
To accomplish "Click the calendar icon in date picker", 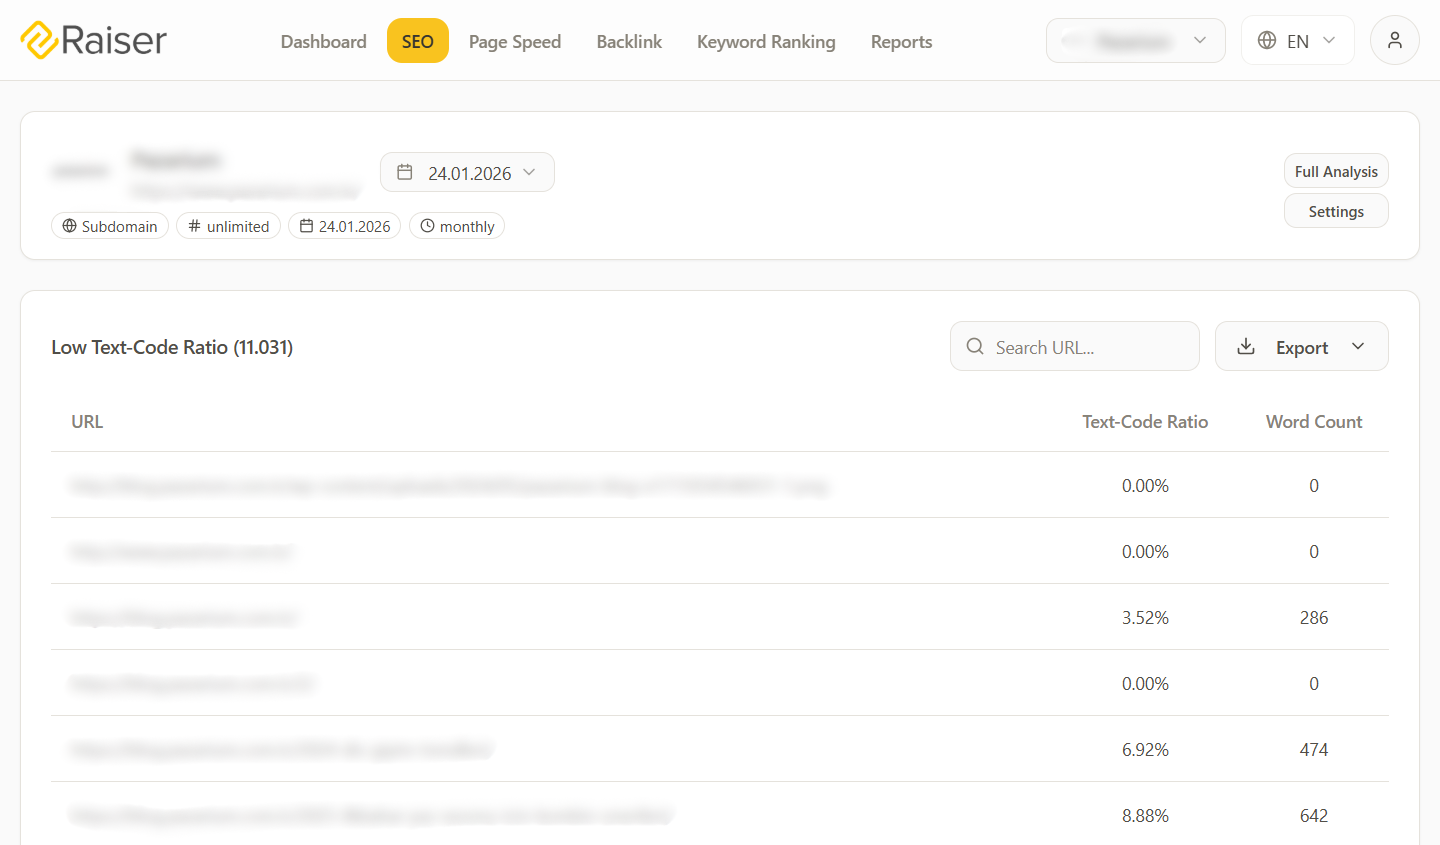I will click(405, 173).
